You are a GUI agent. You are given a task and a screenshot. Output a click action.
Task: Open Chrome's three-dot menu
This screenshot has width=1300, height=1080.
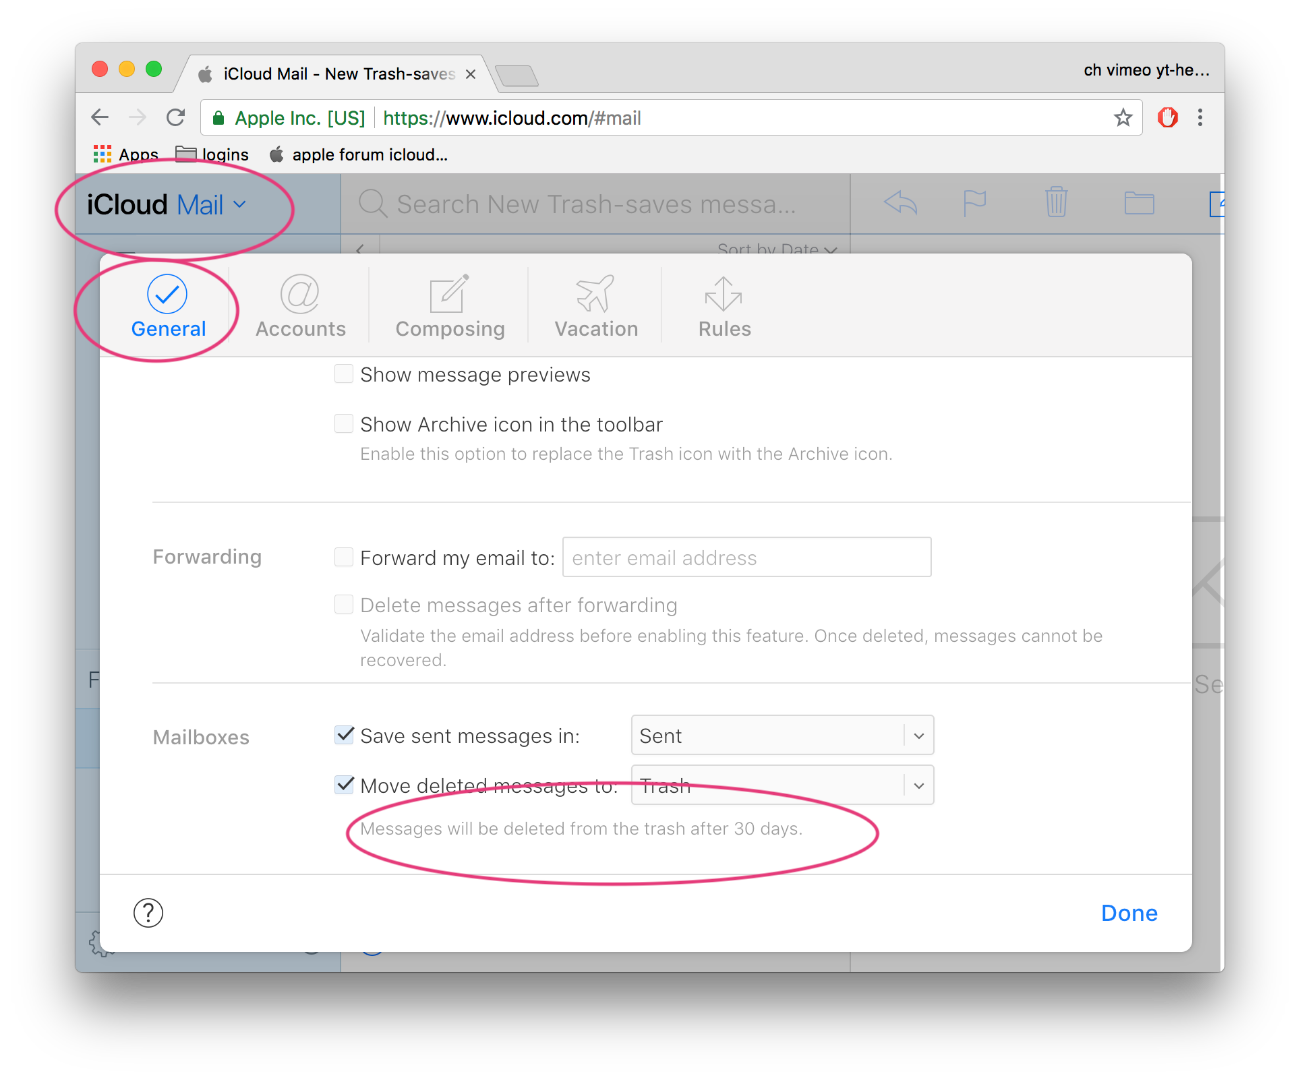point(1200,118)
